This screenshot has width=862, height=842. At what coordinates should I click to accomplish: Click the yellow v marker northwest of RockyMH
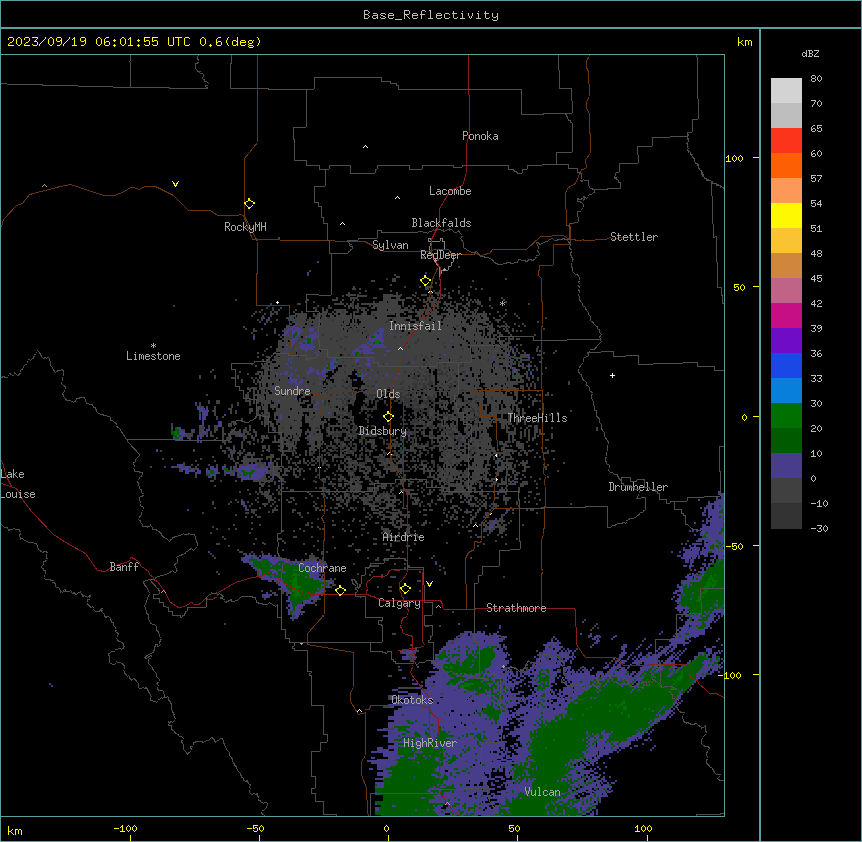175,184
